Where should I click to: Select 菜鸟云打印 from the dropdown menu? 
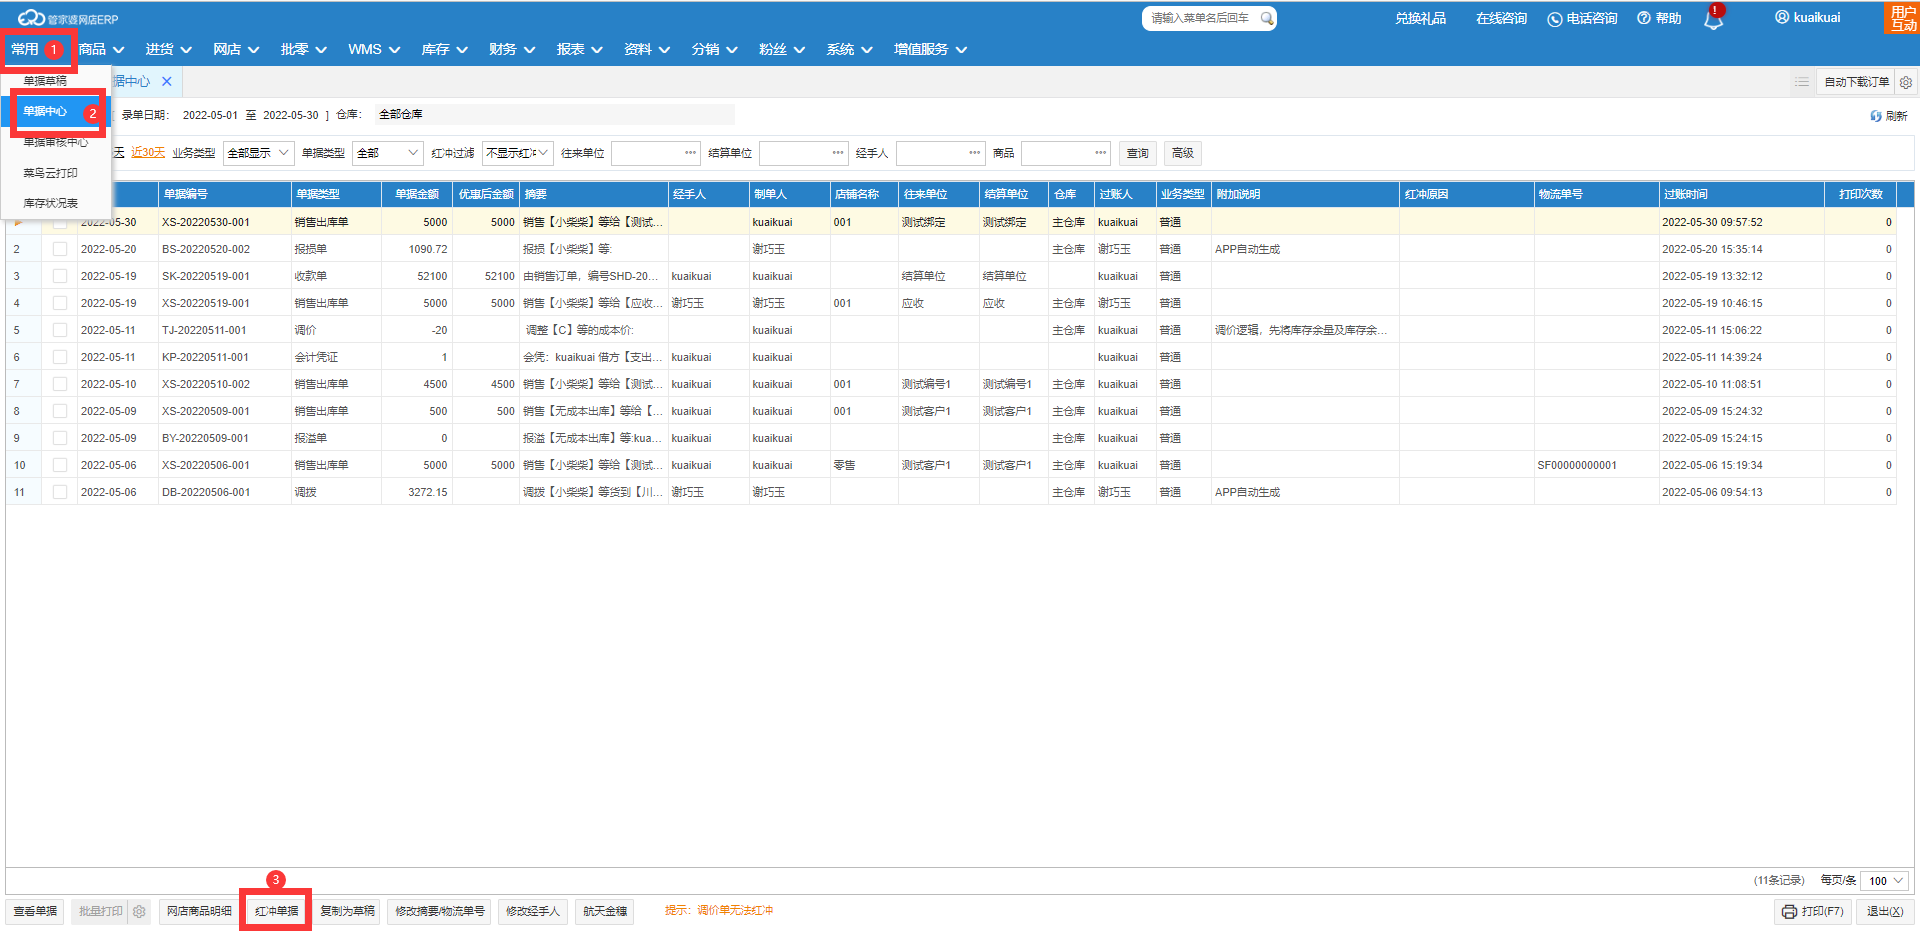(x=50, y=173)
